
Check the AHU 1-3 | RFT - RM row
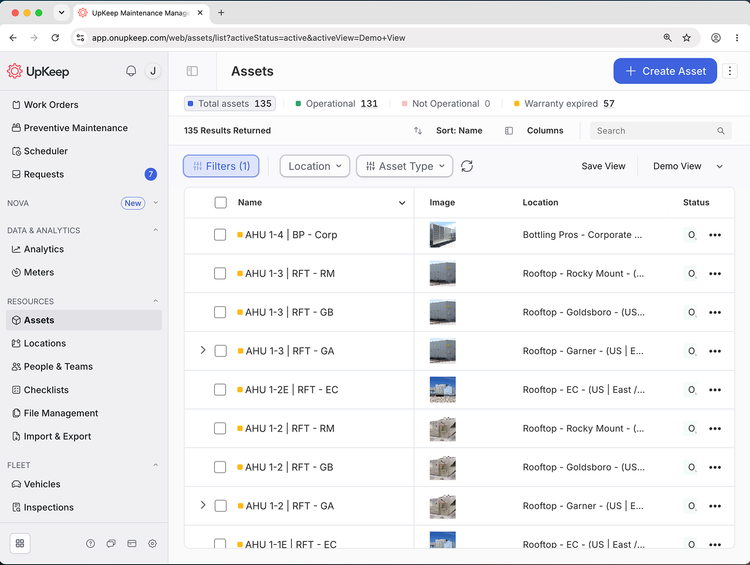220,274
